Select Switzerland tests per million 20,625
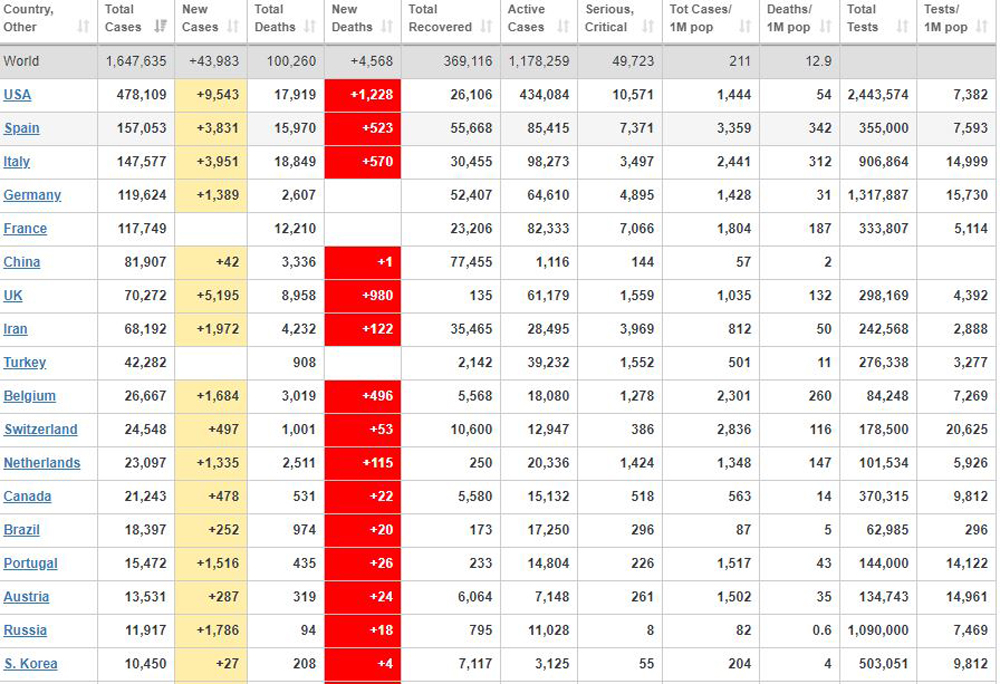1000x684 pixels. (967, 430)
